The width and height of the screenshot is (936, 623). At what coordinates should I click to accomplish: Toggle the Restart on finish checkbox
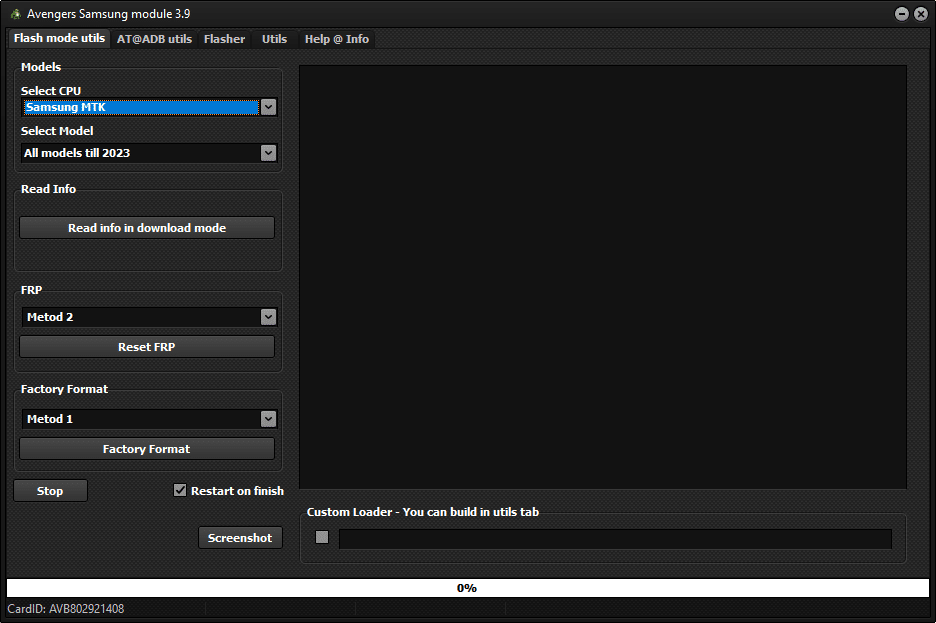pyautogui.click(x=180, y=490)
